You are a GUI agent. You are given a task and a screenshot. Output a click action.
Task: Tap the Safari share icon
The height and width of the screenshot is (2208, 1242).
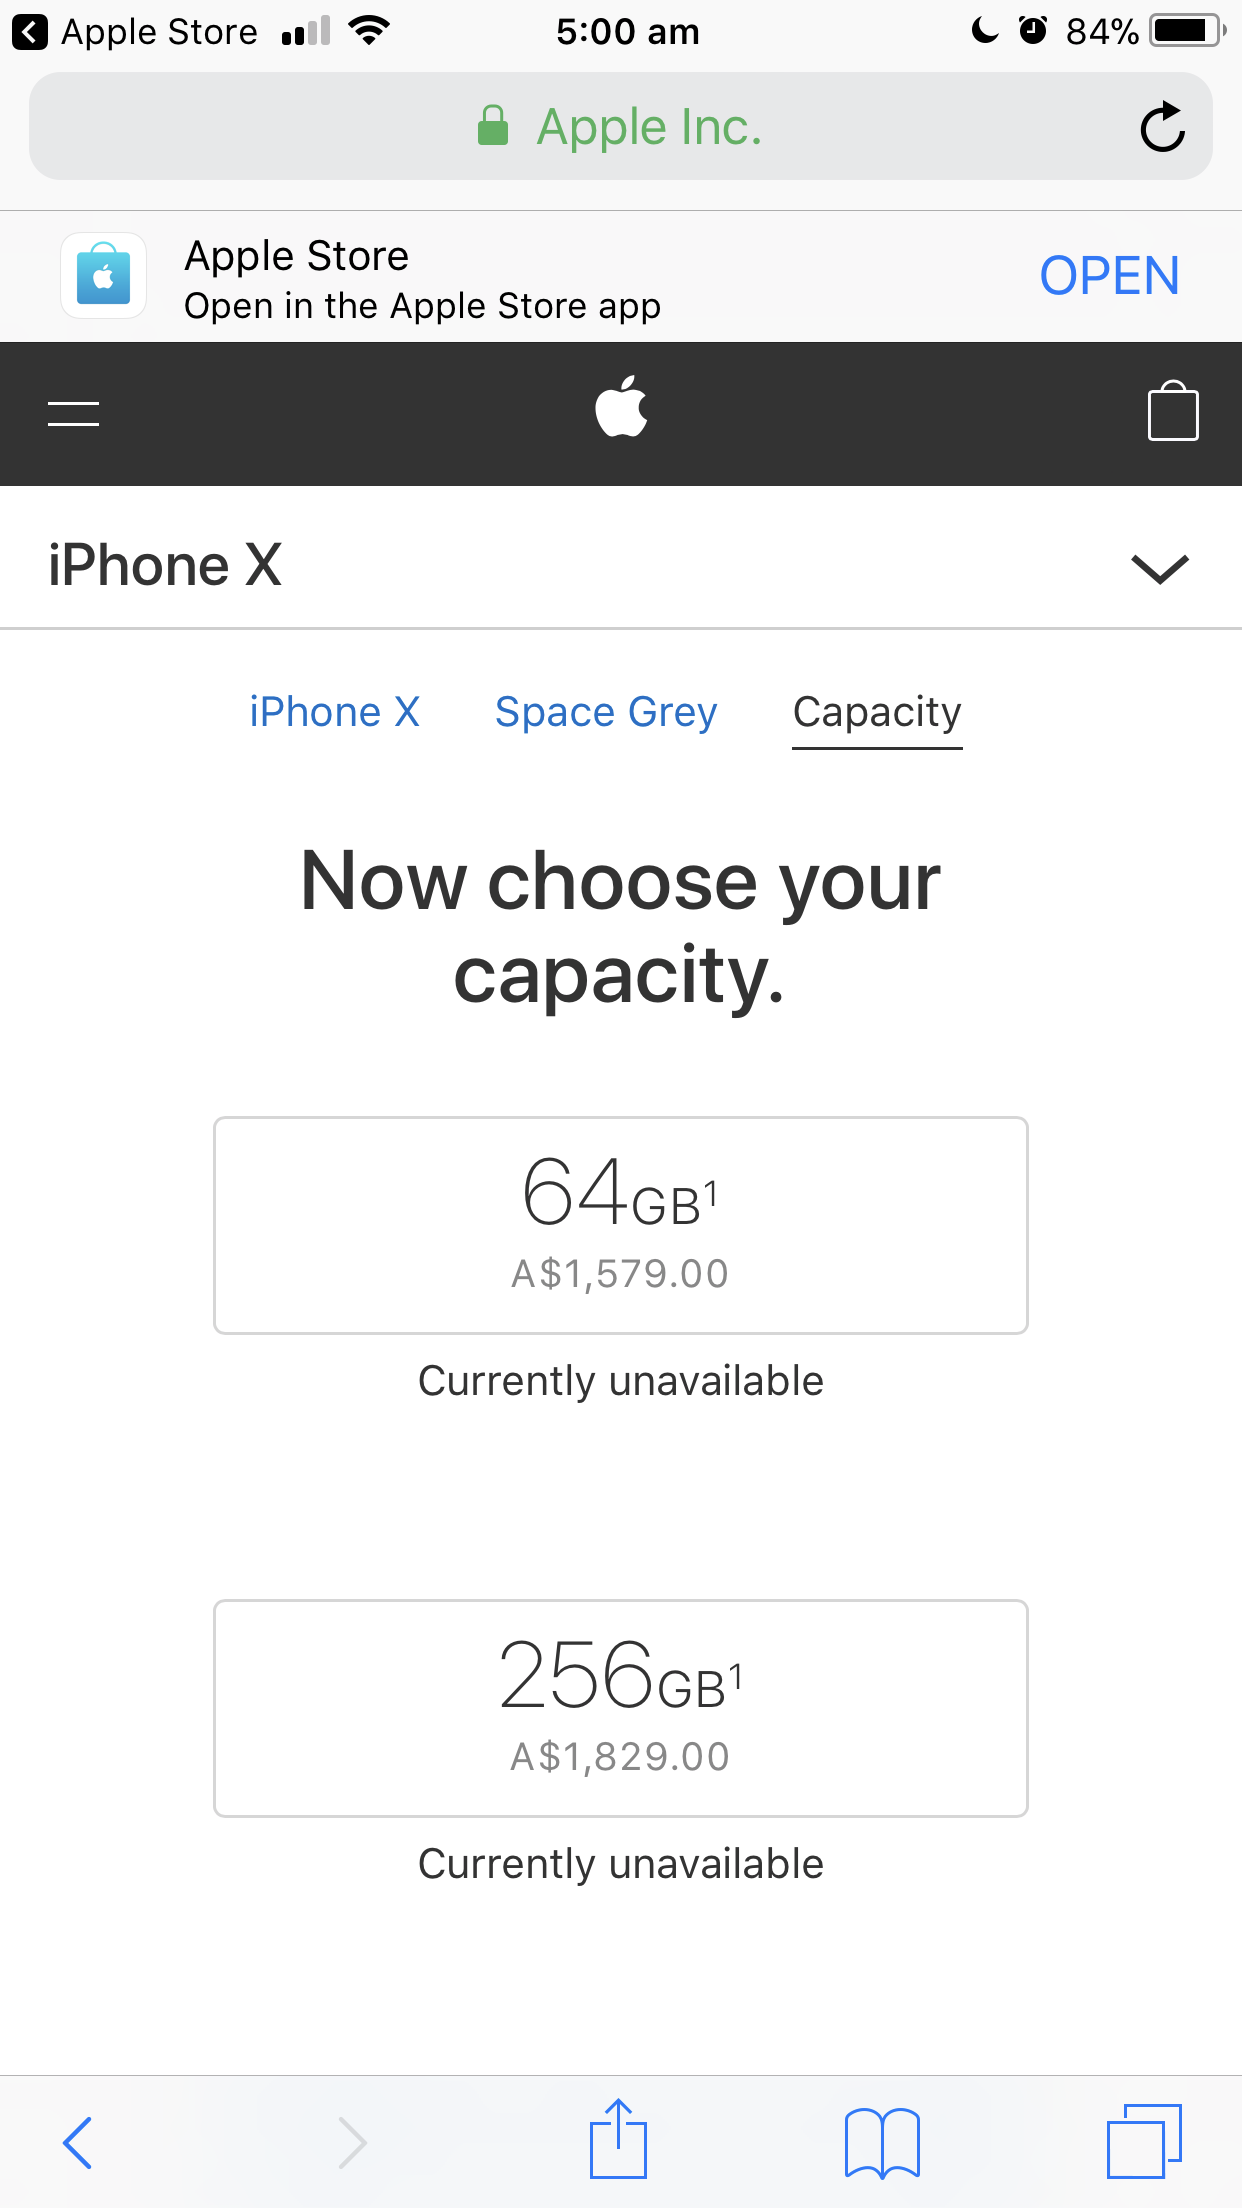point(619,2137)
